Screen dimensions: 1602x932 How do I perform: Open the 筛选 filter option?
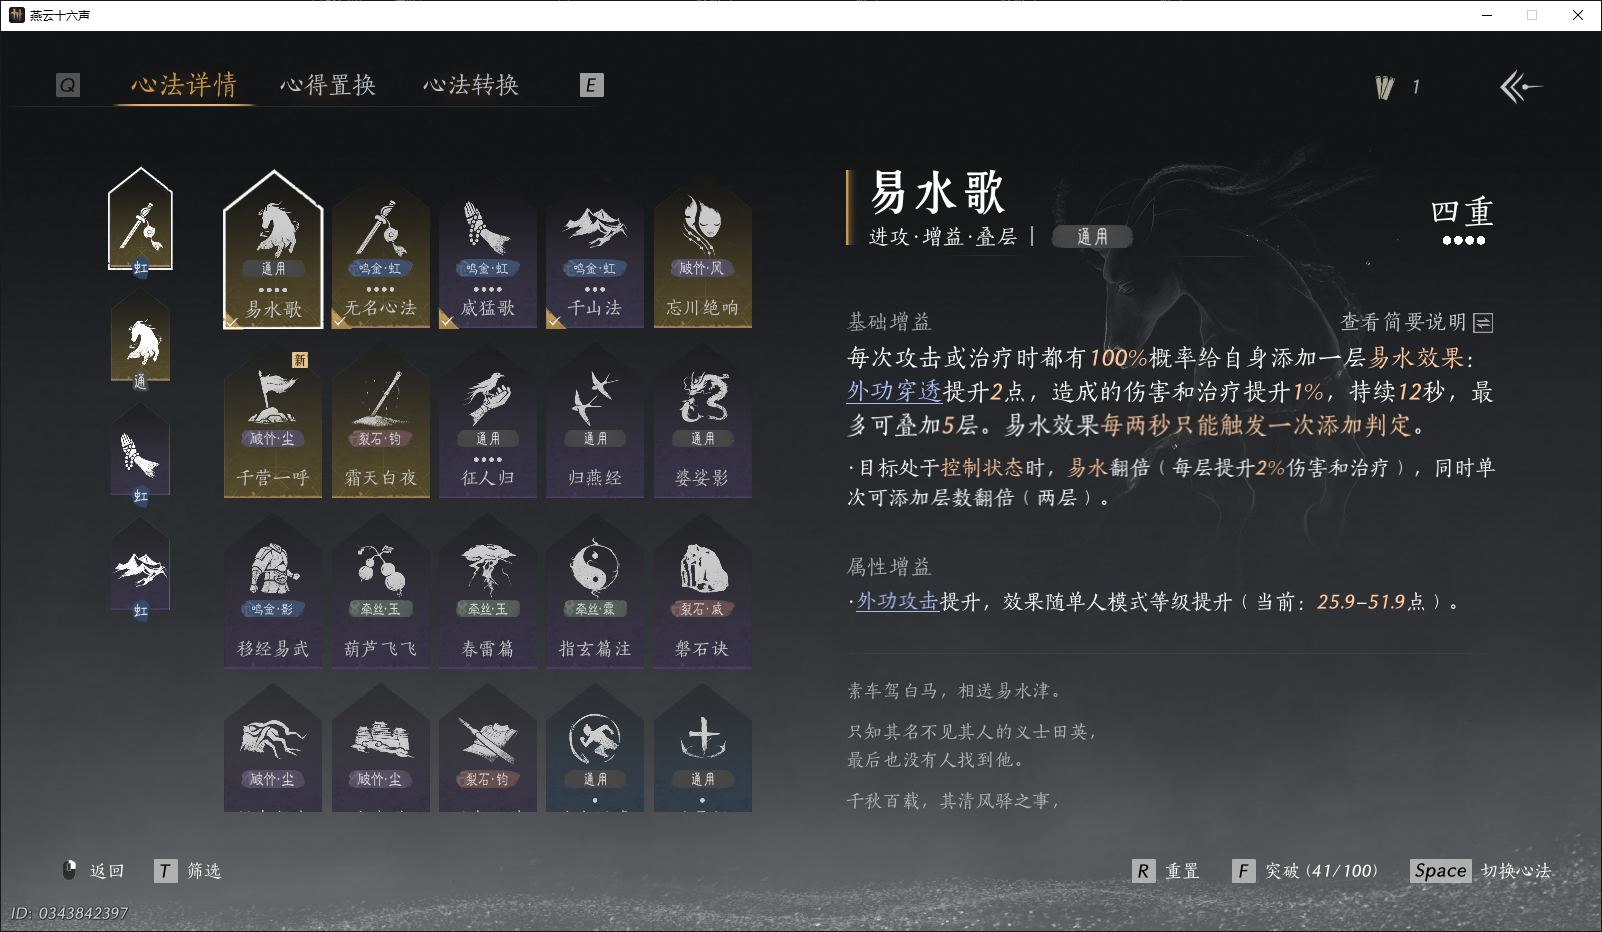click(x=188, y=871)
